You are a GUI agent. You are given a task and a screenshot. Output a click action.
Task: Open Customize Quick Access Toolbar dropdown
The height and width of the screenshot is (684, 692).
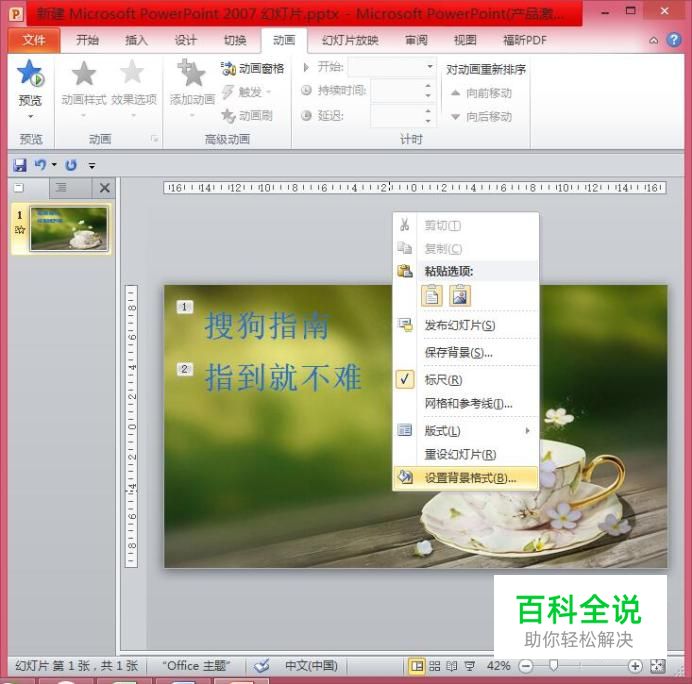coord(92,165)
